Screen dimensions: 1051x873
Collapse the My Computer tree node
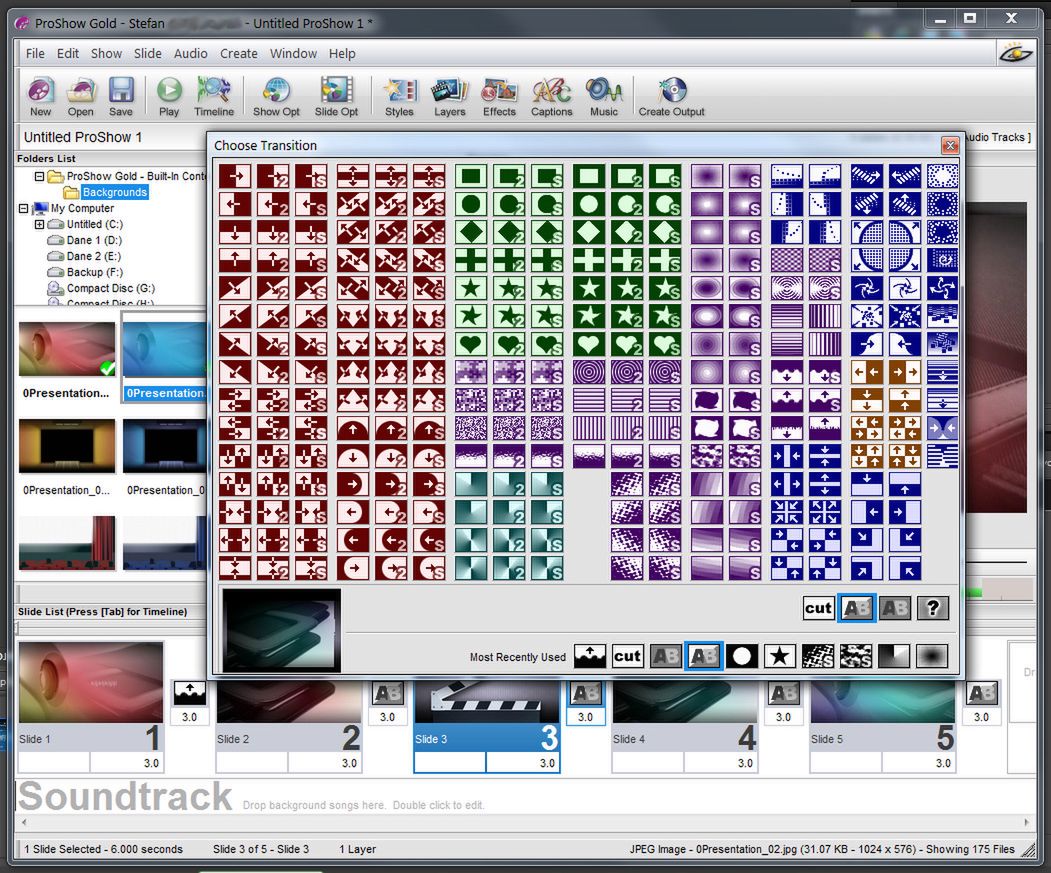click(x=23, y=209)
